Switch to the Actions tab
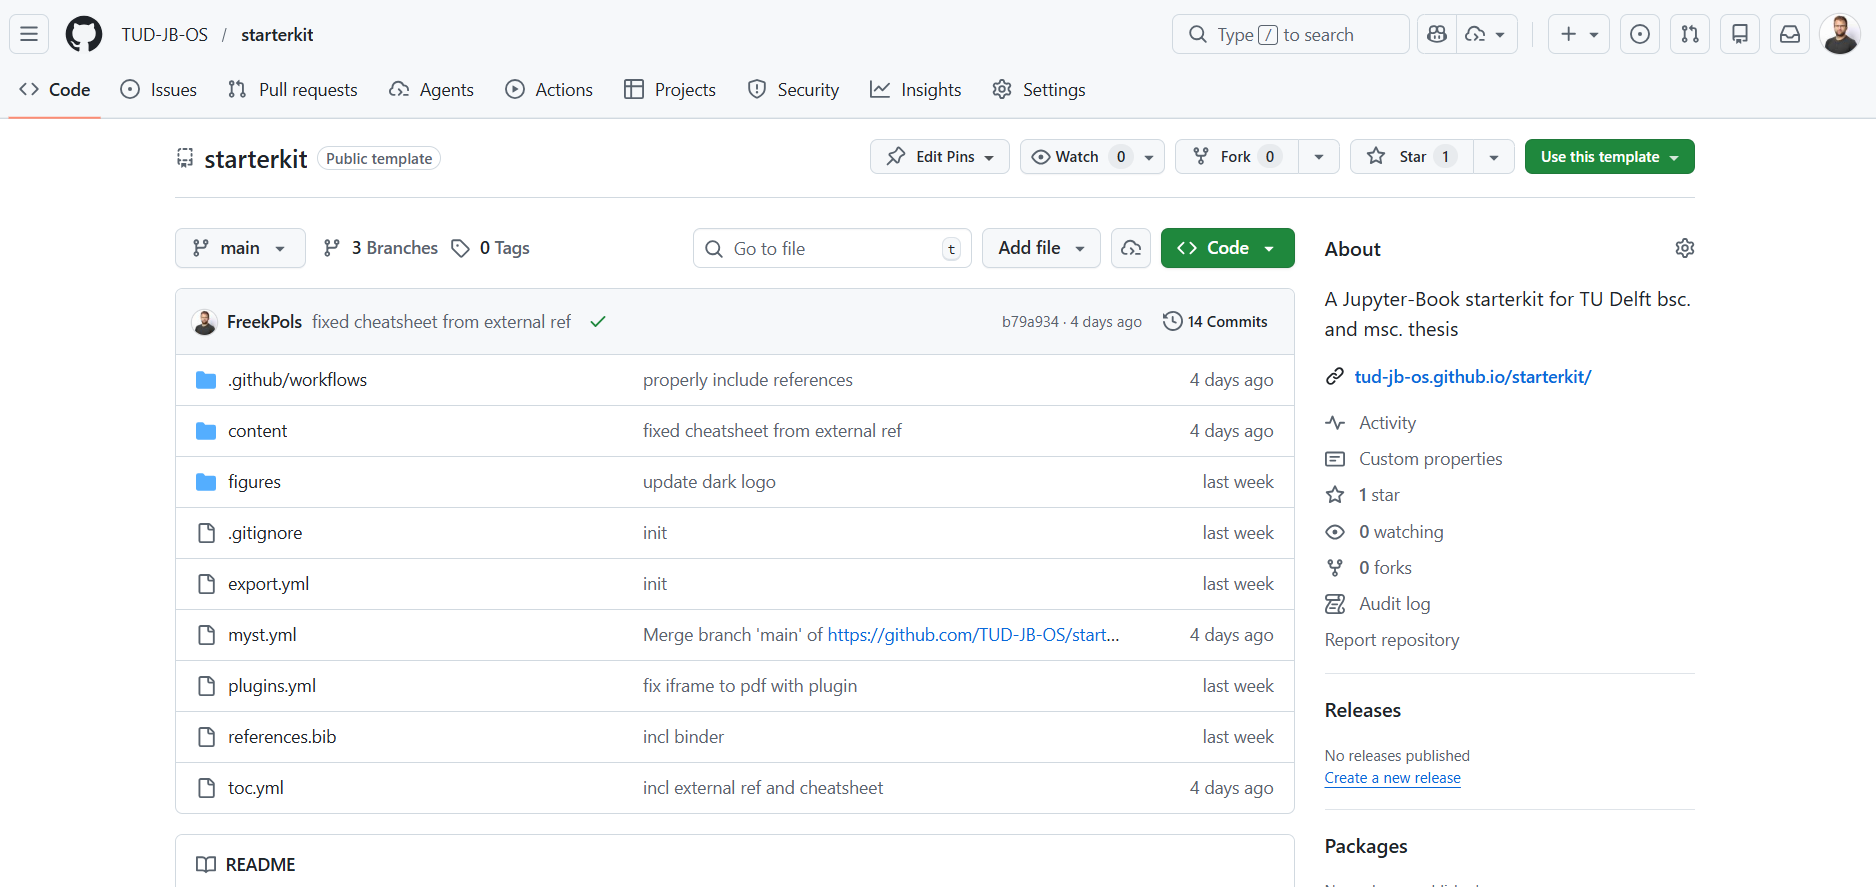 (x=549, y=90)
